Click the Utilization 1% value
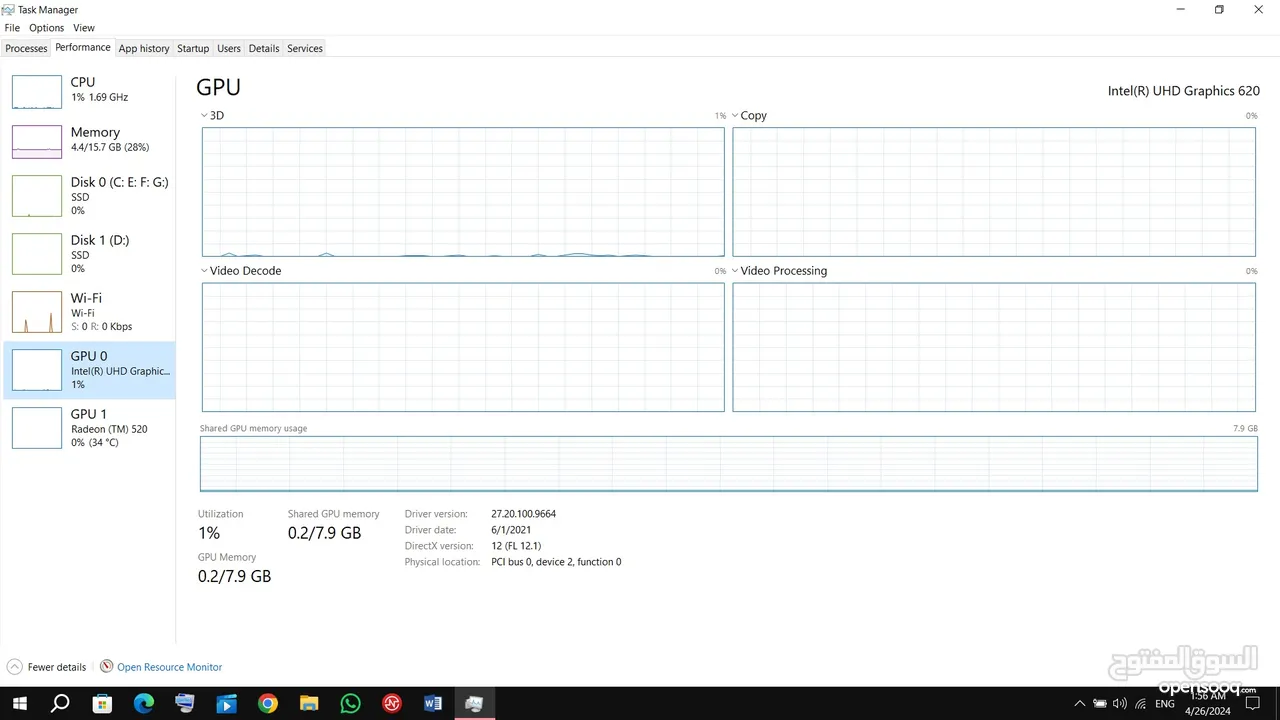 click(209, 533)
